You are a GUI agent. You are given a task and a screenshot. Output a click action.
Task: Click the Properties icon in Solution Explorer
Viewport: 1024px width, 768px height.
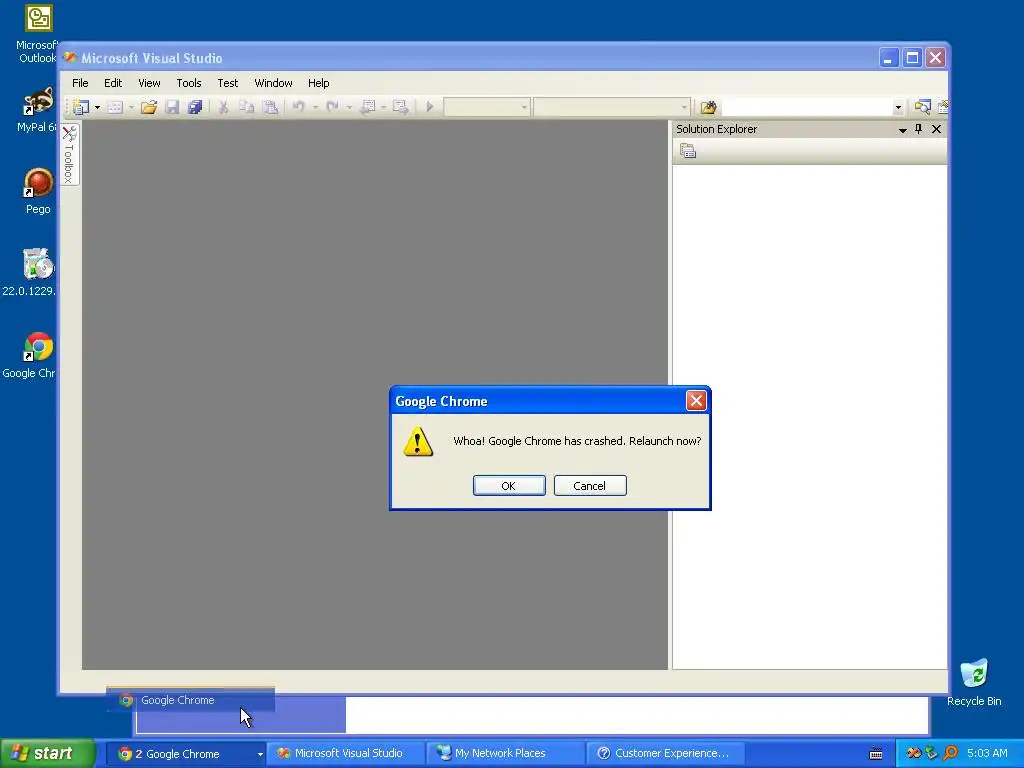click(x=688, y=152)
